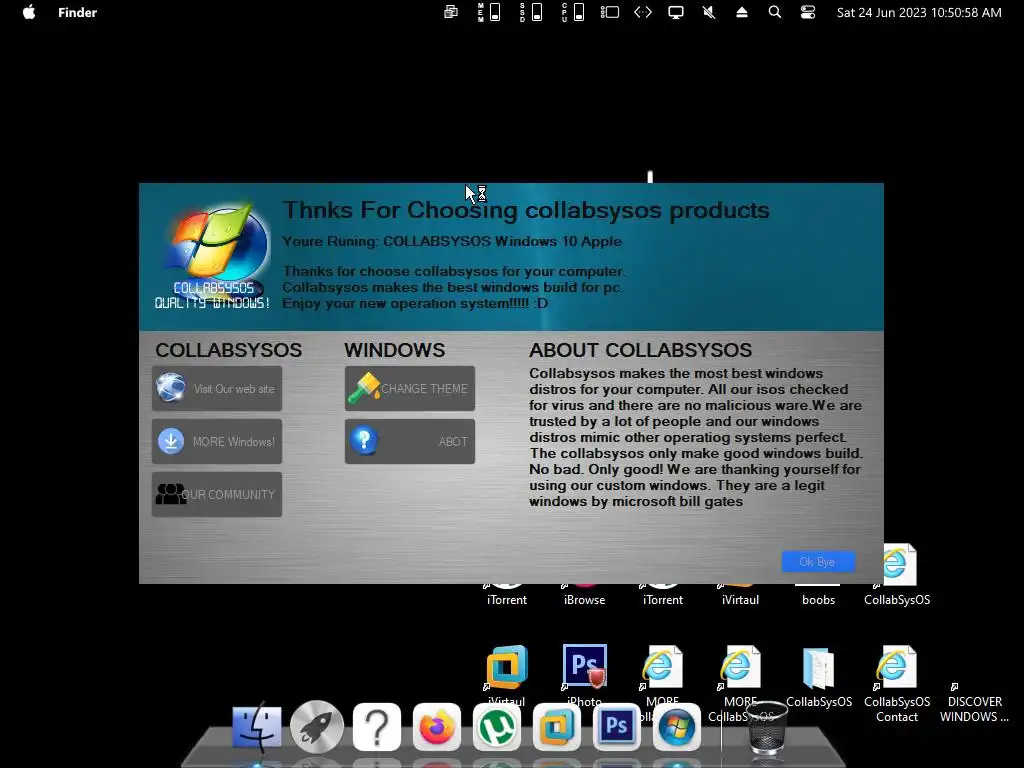
Task: Open the Trash can in the dock
Action: click(765, 728)
